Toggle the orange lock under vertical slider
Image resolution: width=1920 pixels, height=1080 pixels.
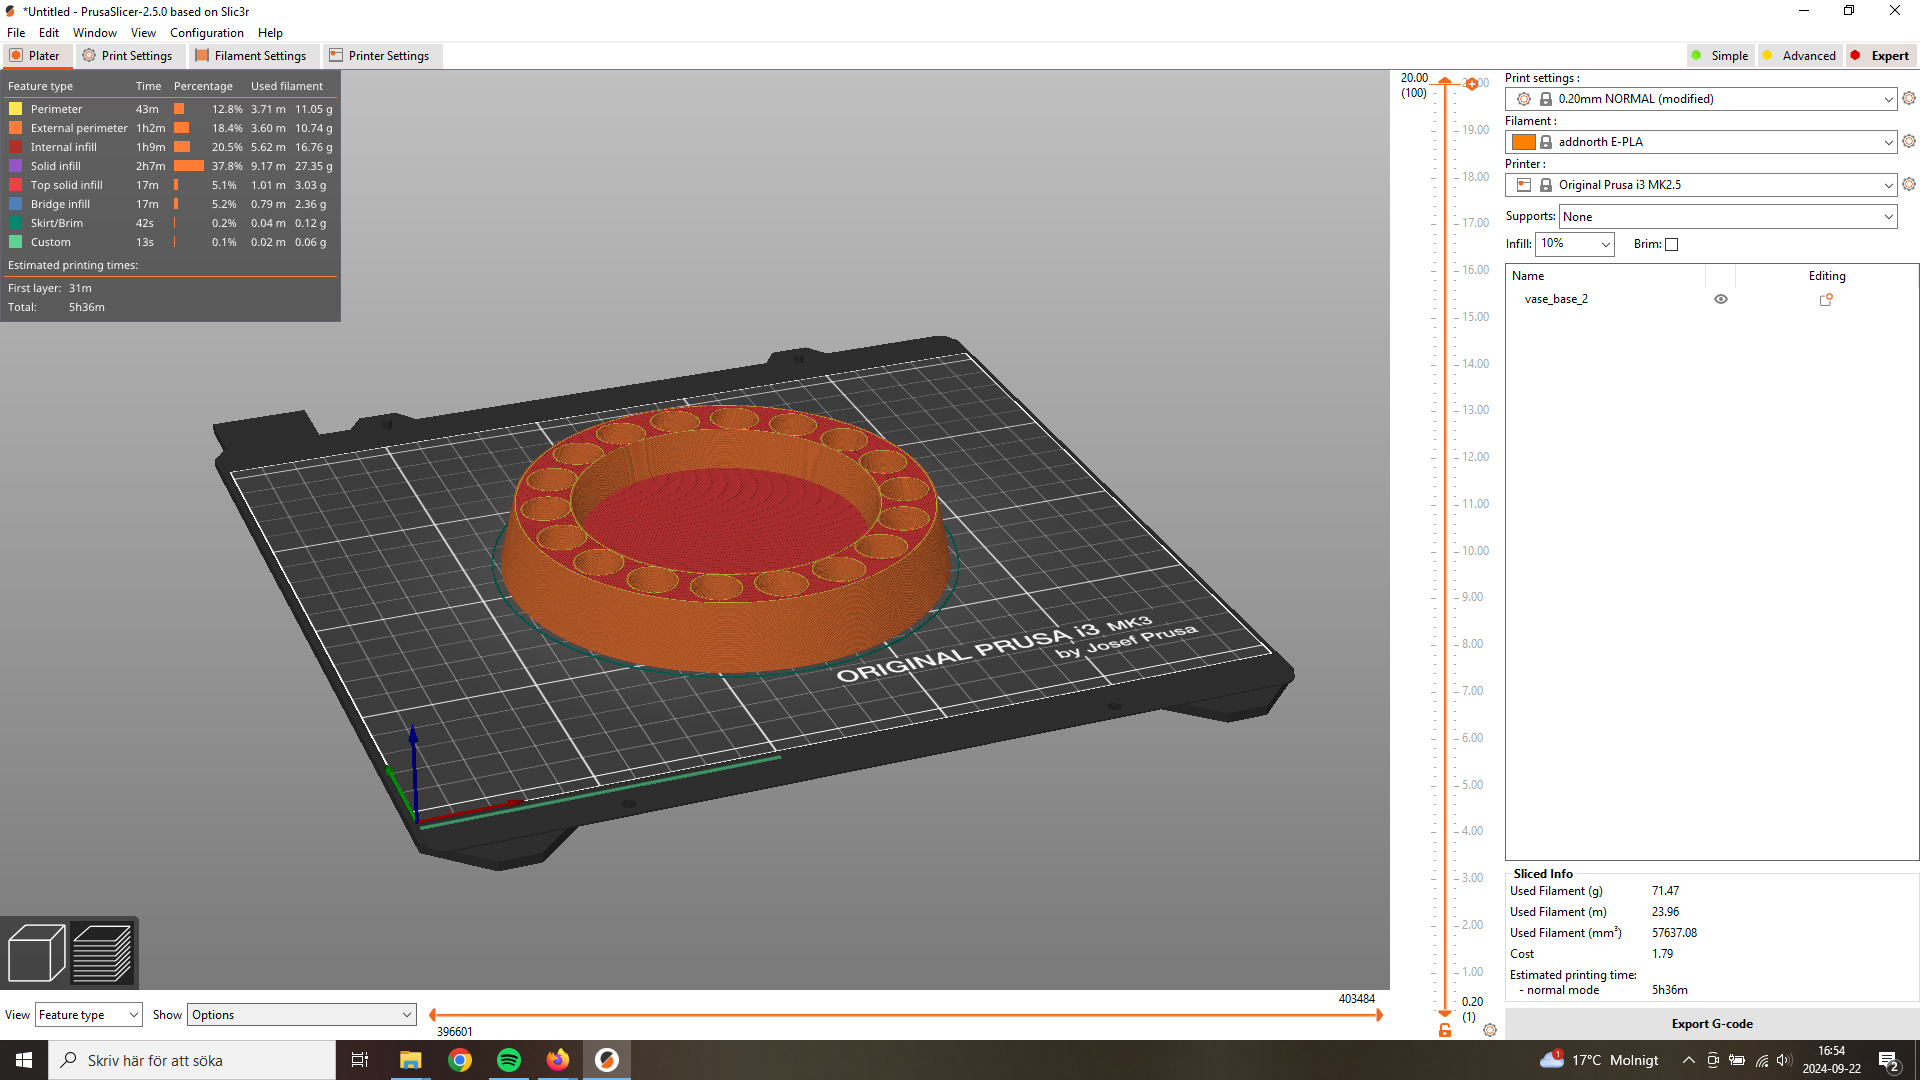[1445, 1030]
